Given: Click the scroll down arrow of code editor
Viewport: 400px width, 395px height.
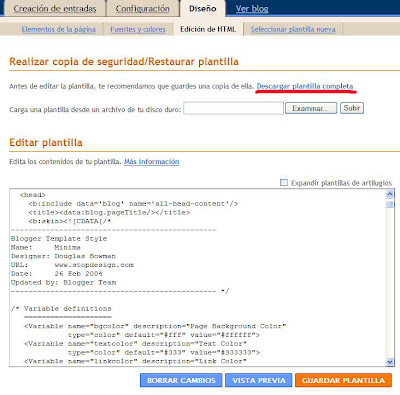Looking at the screenshot, I should click(x=390, y=362).
